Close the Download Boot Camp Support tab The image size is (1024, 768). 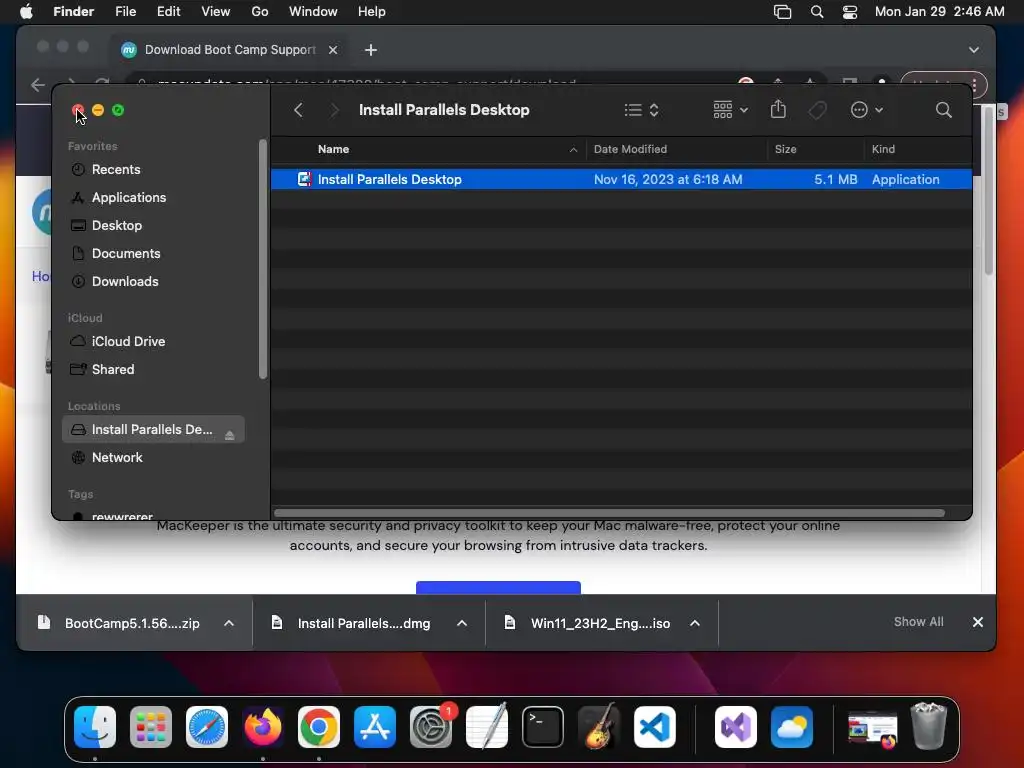pyautogui.click(x=332, y=50)
